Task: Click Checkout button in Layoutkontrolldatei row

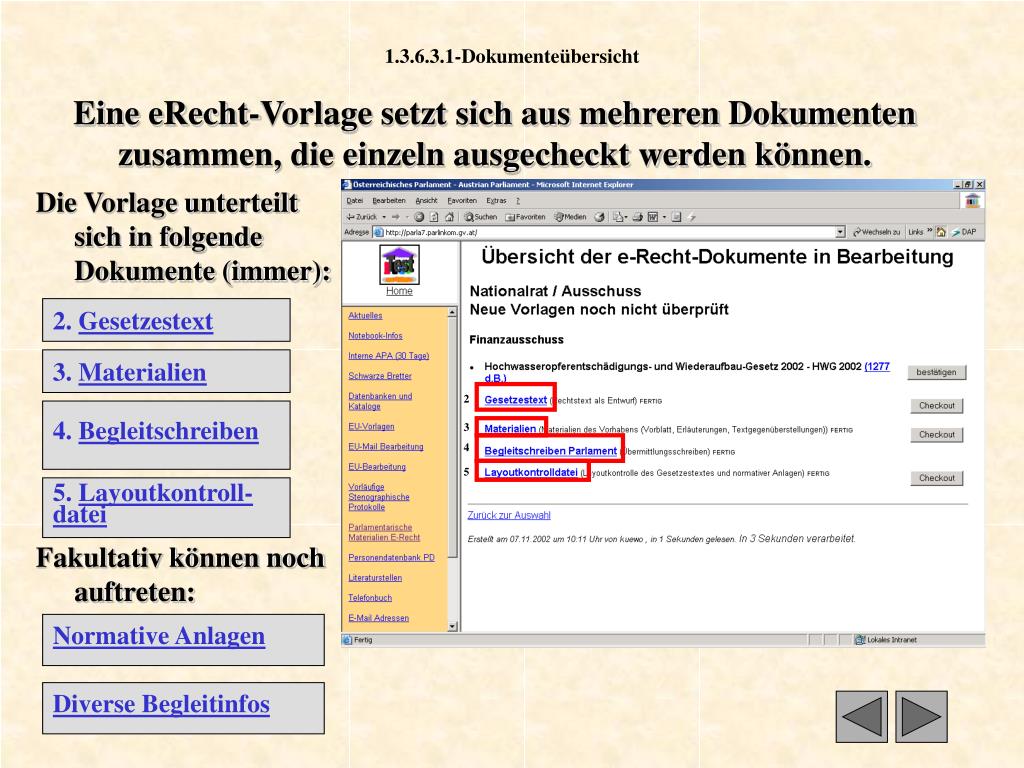Action: (937, 478)
